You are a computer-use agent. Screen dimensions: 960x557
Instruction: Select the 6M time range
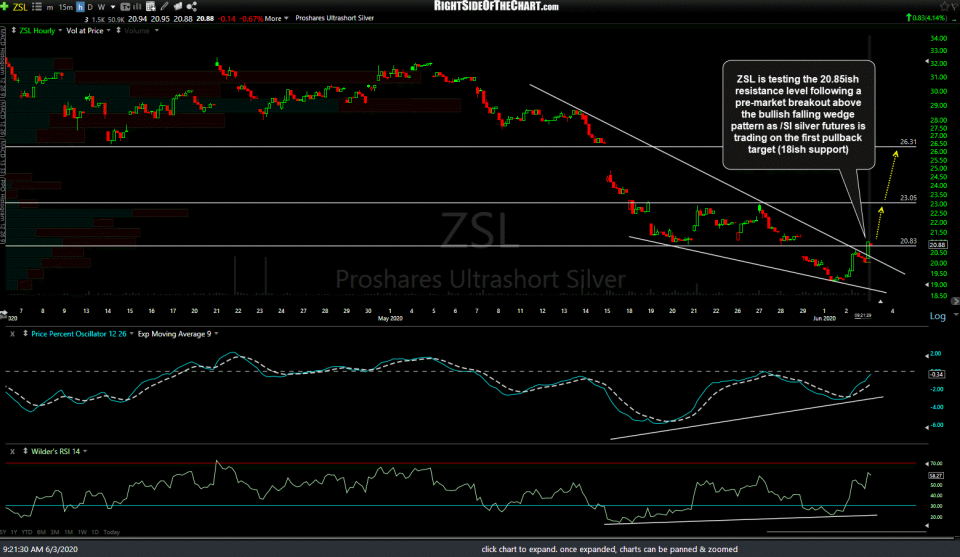[42, 533]
